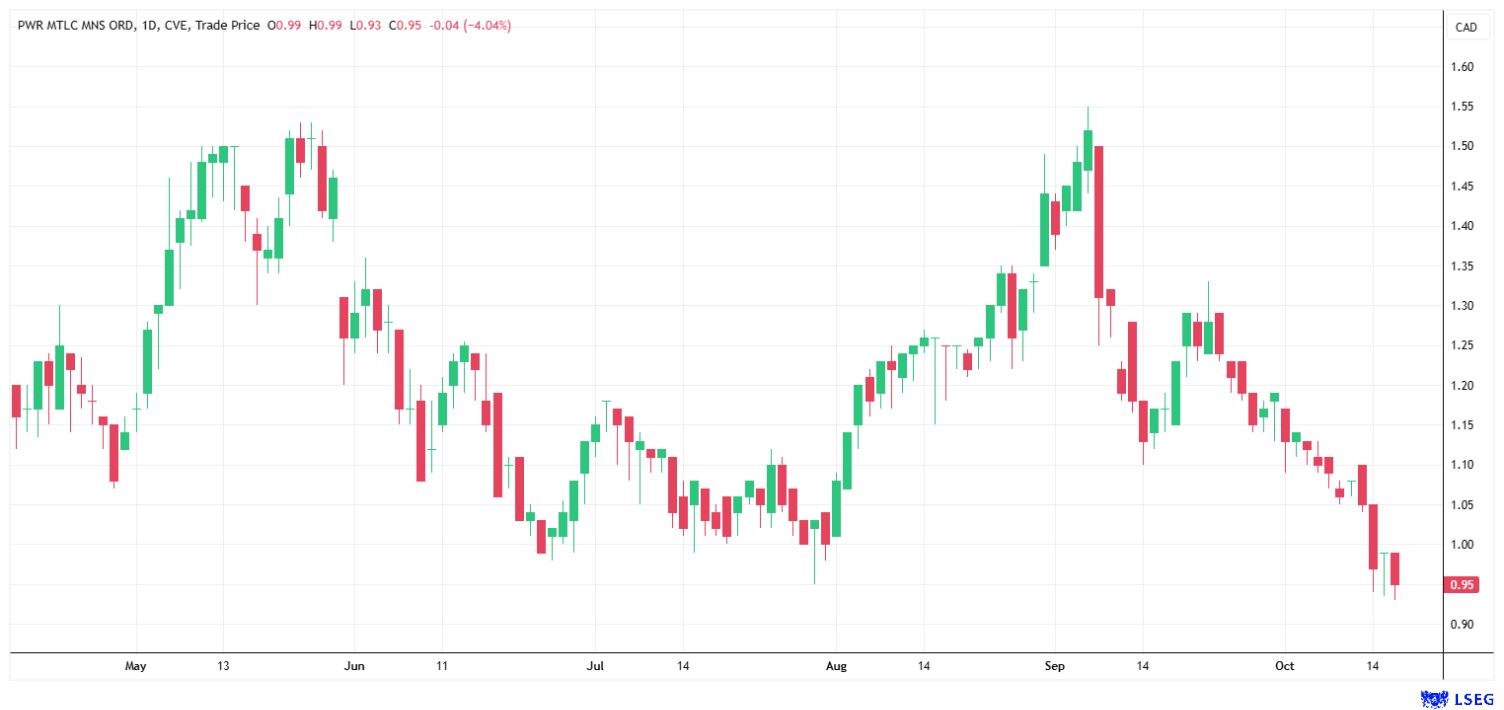The width and height of the screenshot is (1504, 710).
Task: Click the 1.30 price axis label
Action: (x=1462, y=306)
